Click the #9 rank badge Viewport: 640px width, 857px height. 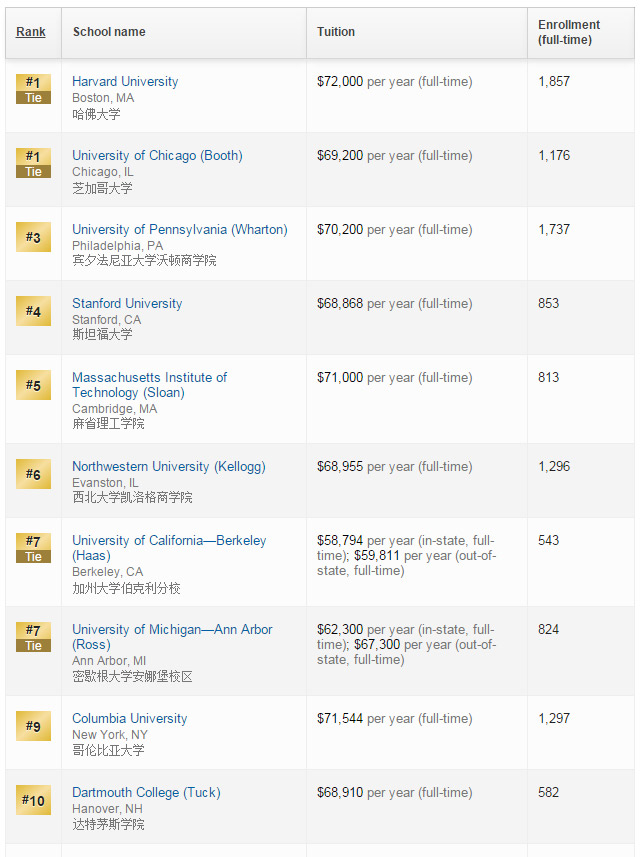point(33,726)
